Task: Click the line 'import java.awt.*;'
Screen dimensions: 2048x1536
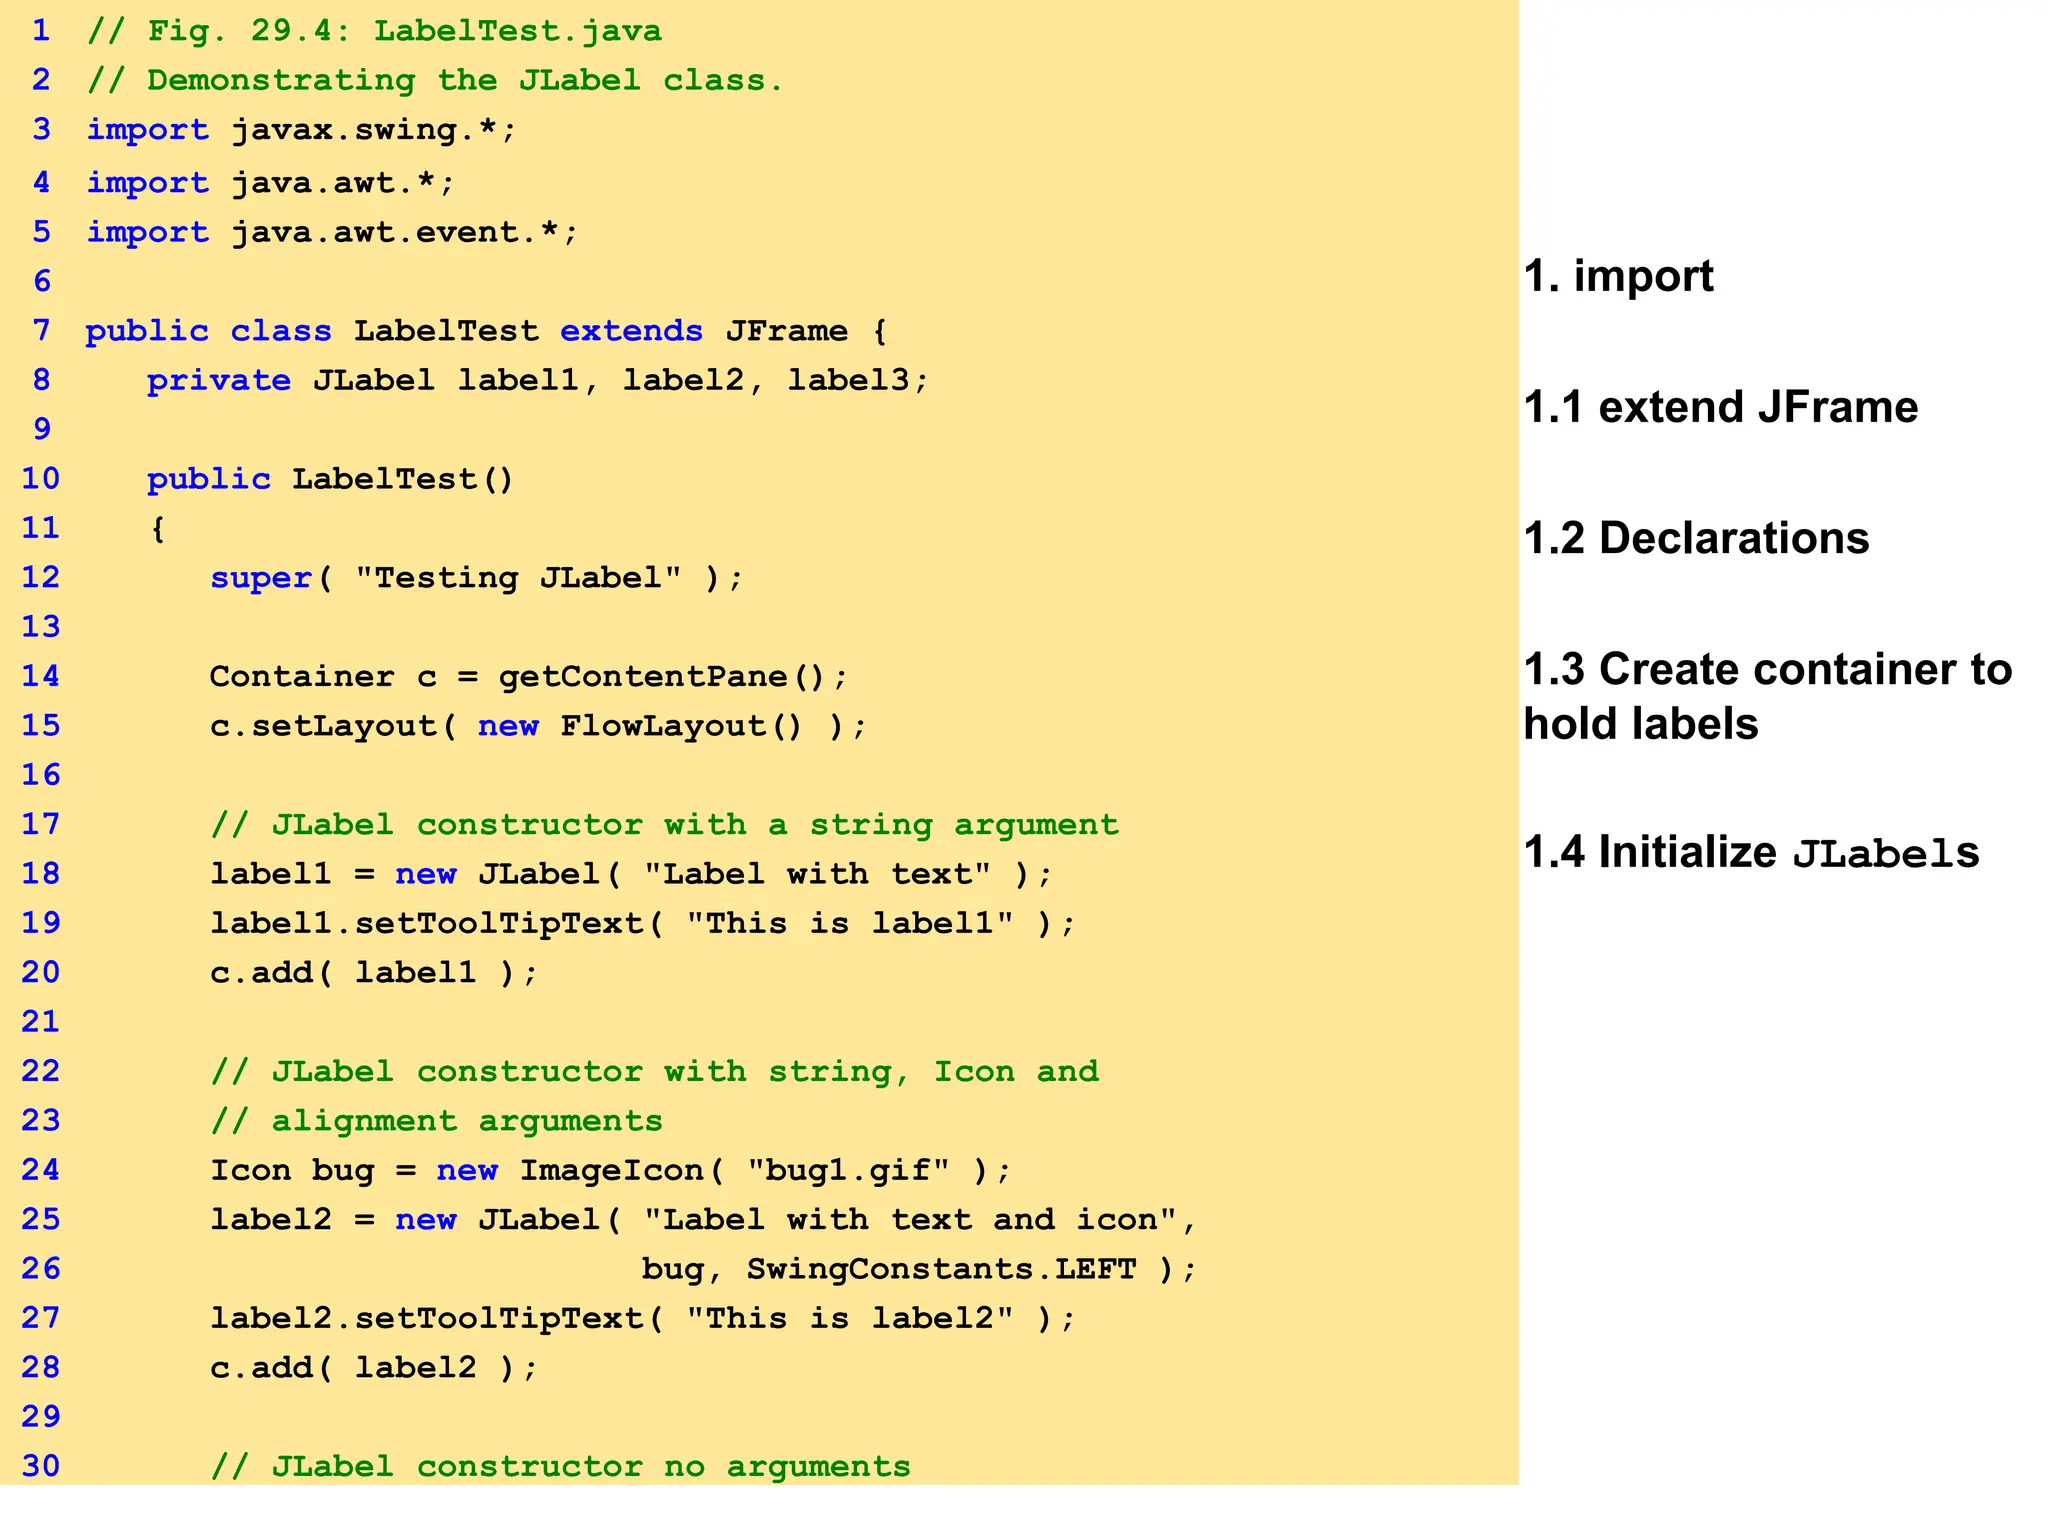Action: [x=270, y=183]
